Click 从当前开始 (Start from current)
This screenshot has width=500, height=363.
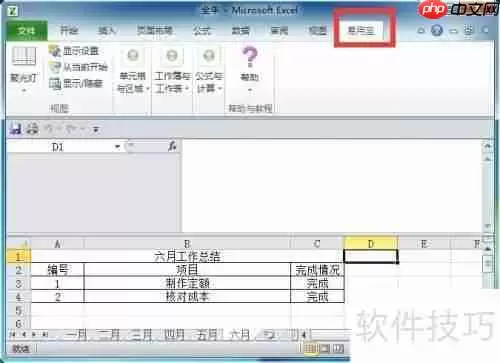point(79,67)
